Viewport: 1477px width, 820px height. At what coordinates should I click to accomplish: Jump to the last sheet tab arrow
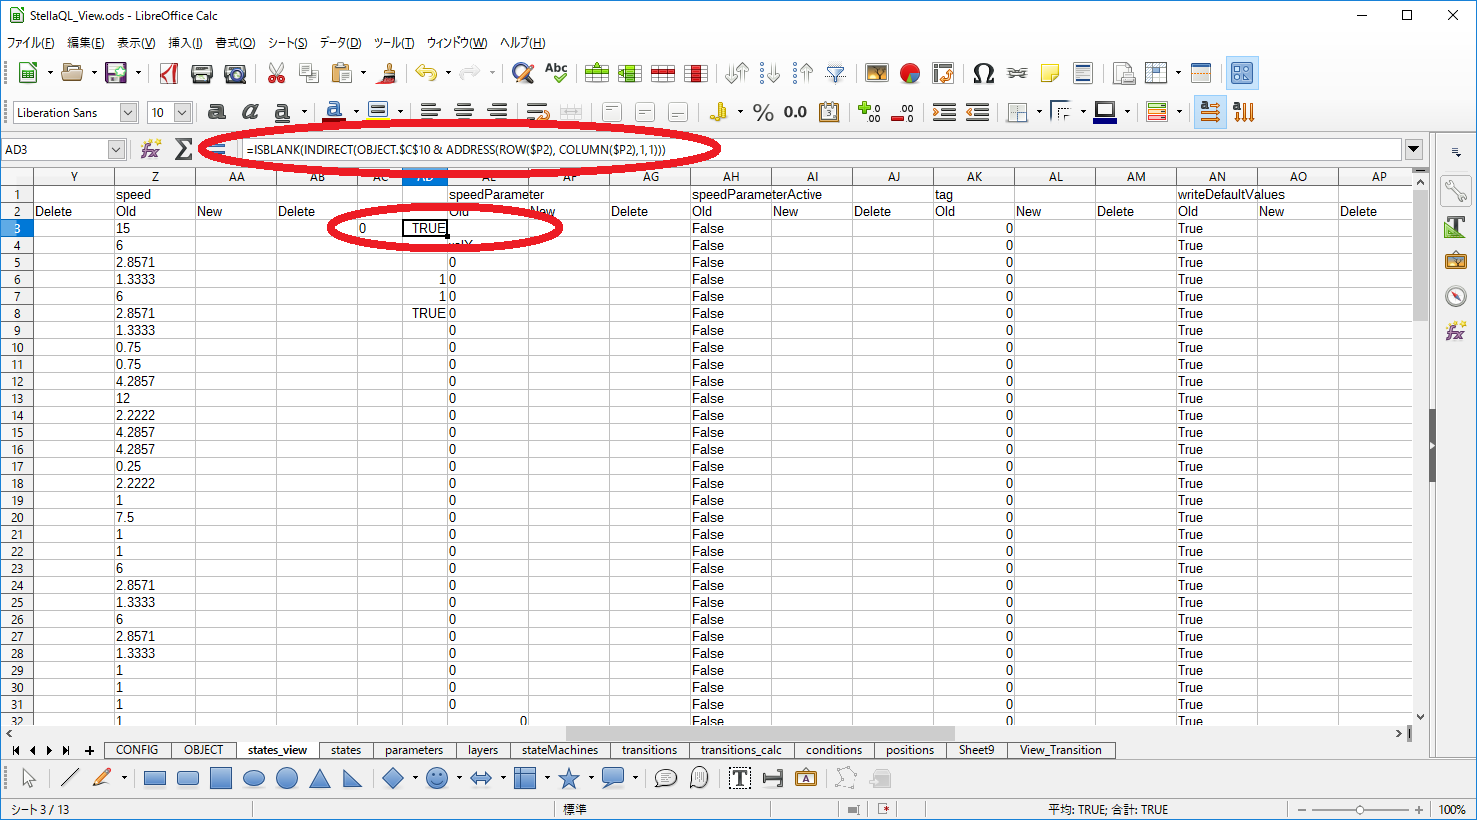[x=66, y=750]
